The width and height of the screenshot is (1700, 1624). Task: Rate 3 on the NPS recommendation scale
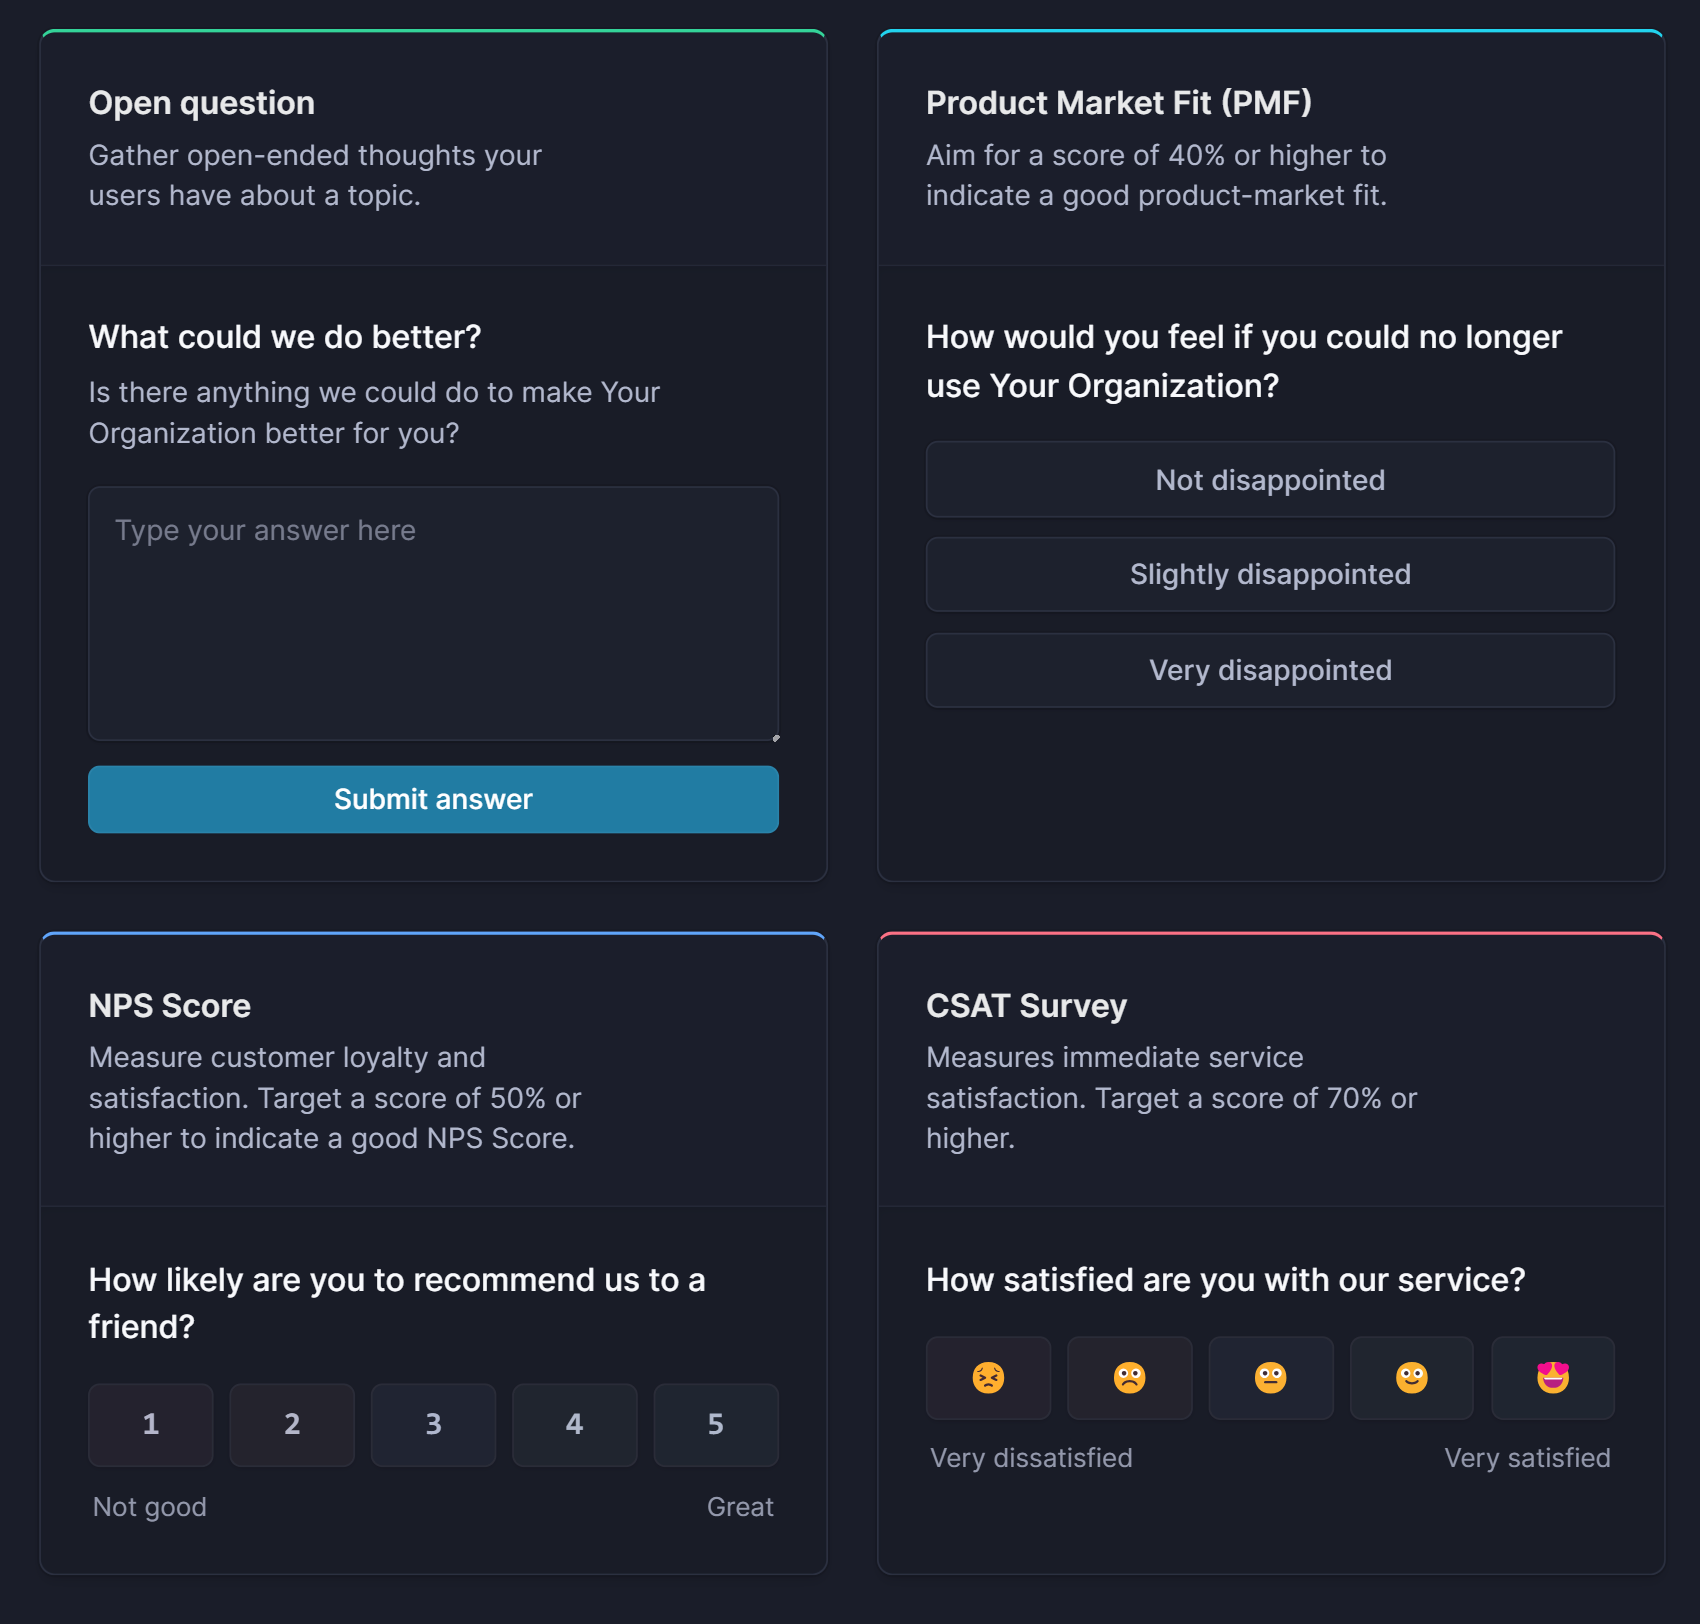pyautogui.click(x=433, y=1424)
